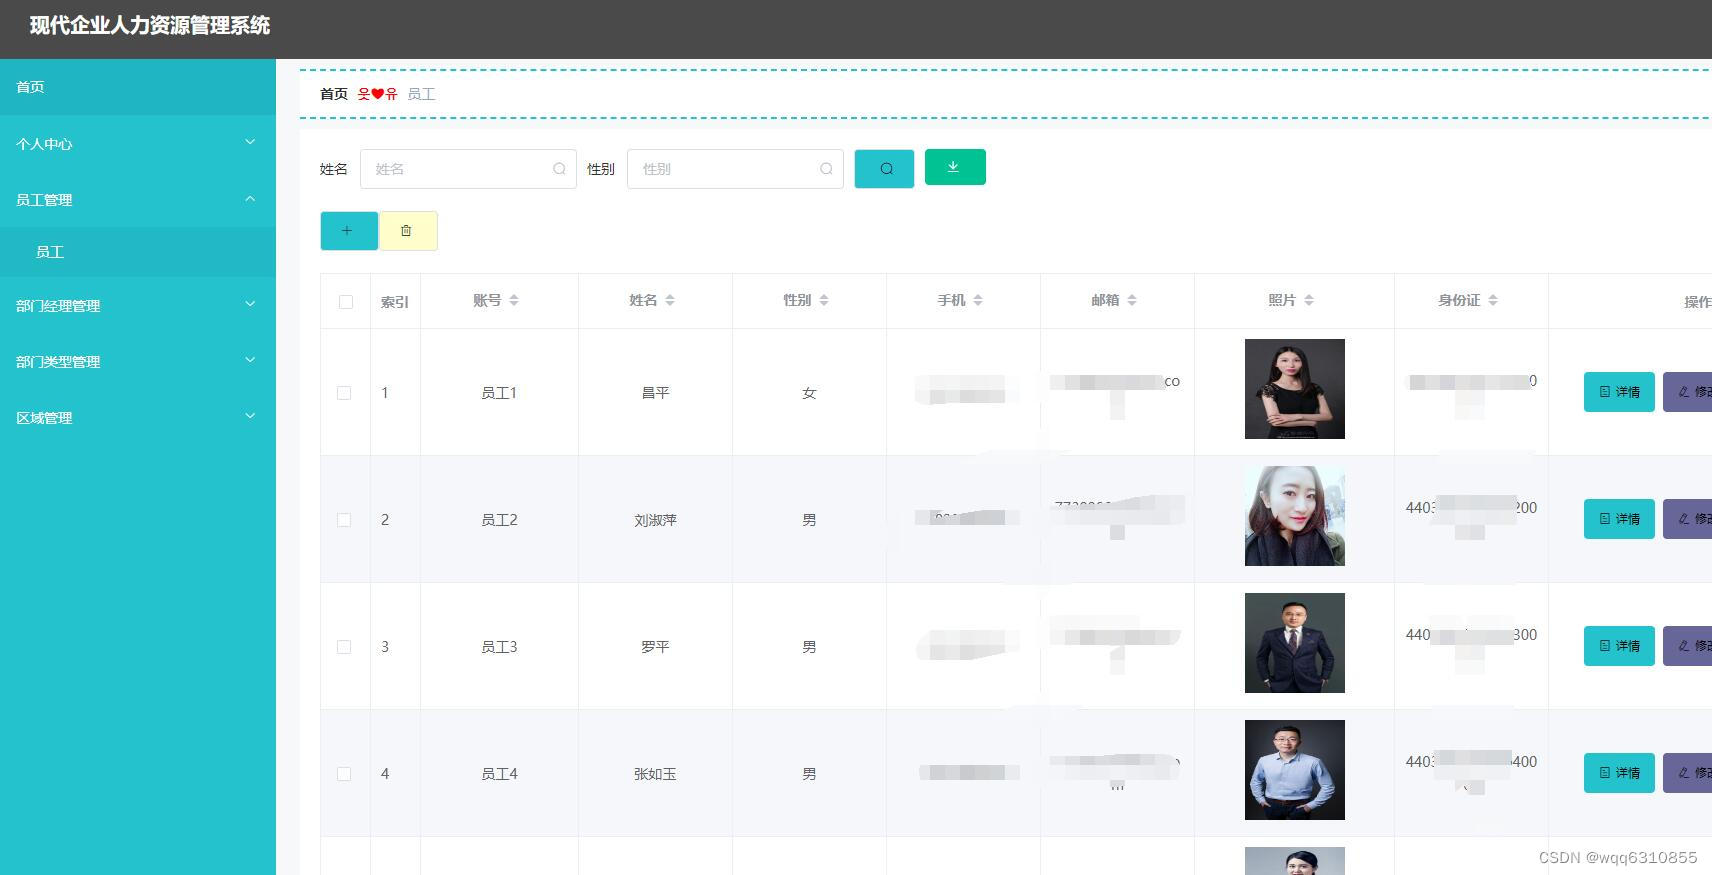Click the name cell 张如玉

(655, 774)
